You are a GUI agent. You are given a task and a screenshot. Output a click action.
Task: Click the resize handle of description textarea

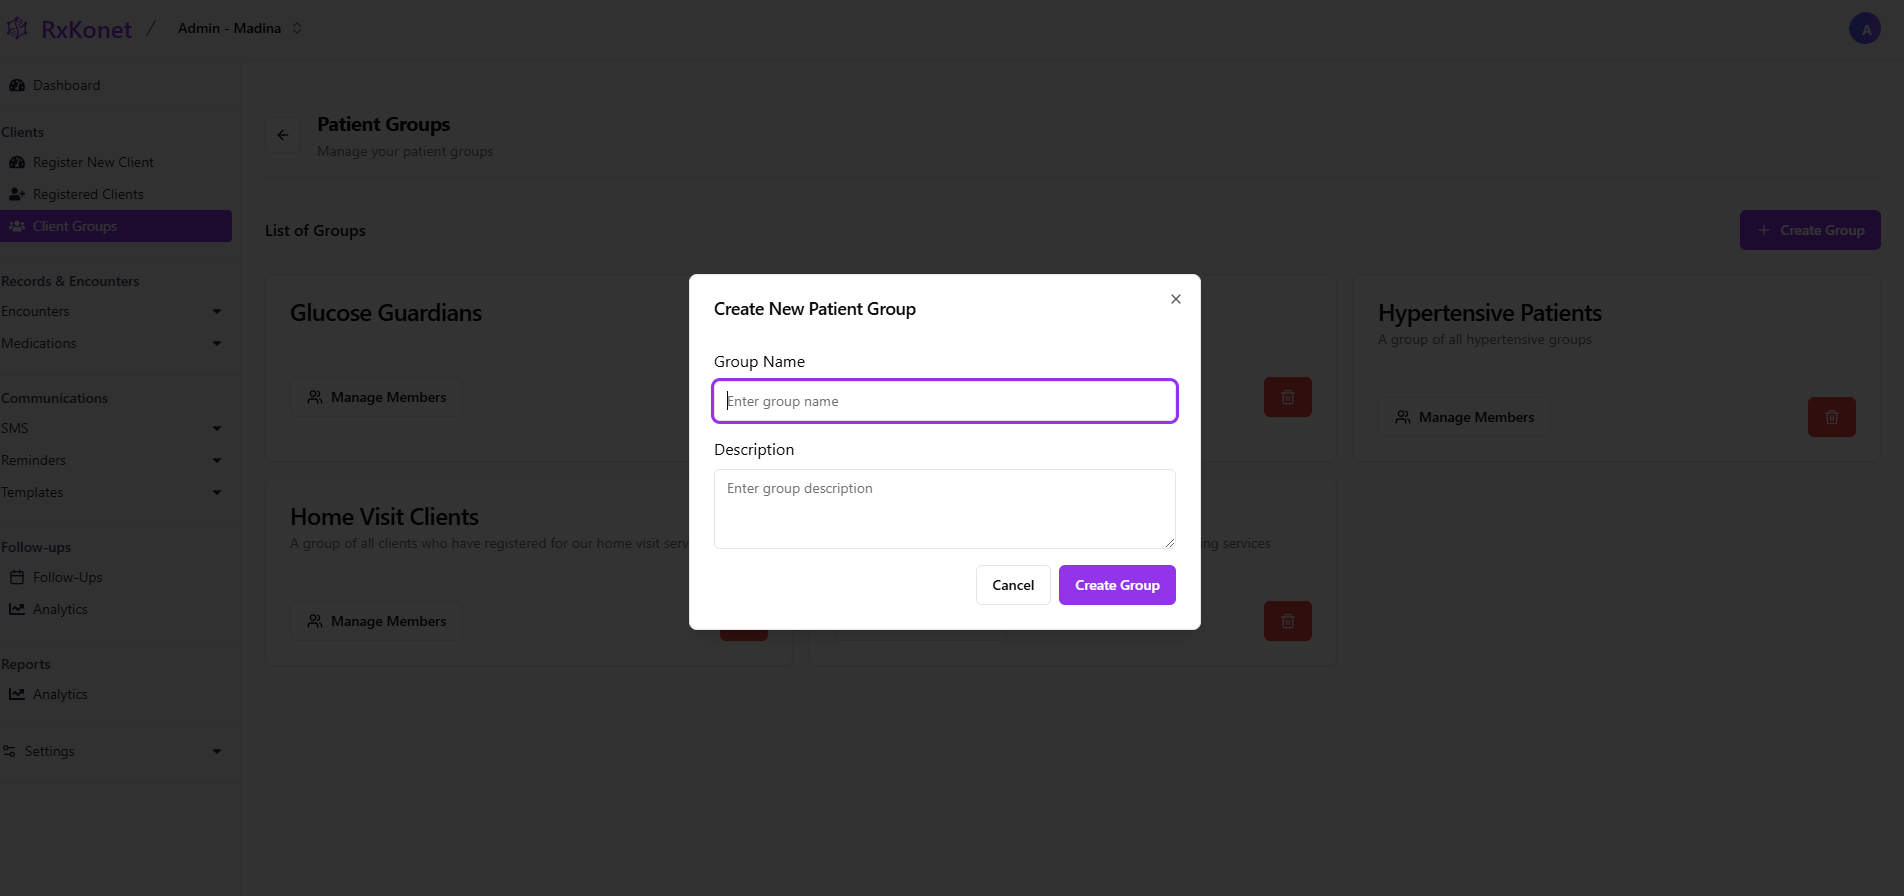[x=1170, y=543]
